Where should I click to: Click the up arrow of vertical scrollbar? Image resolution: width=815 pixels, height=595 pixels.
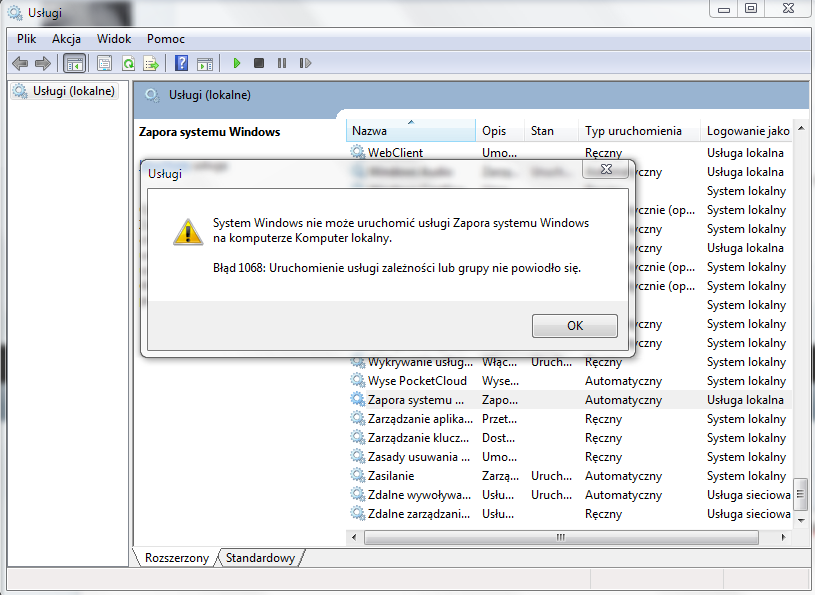click(x=801, y=128)
